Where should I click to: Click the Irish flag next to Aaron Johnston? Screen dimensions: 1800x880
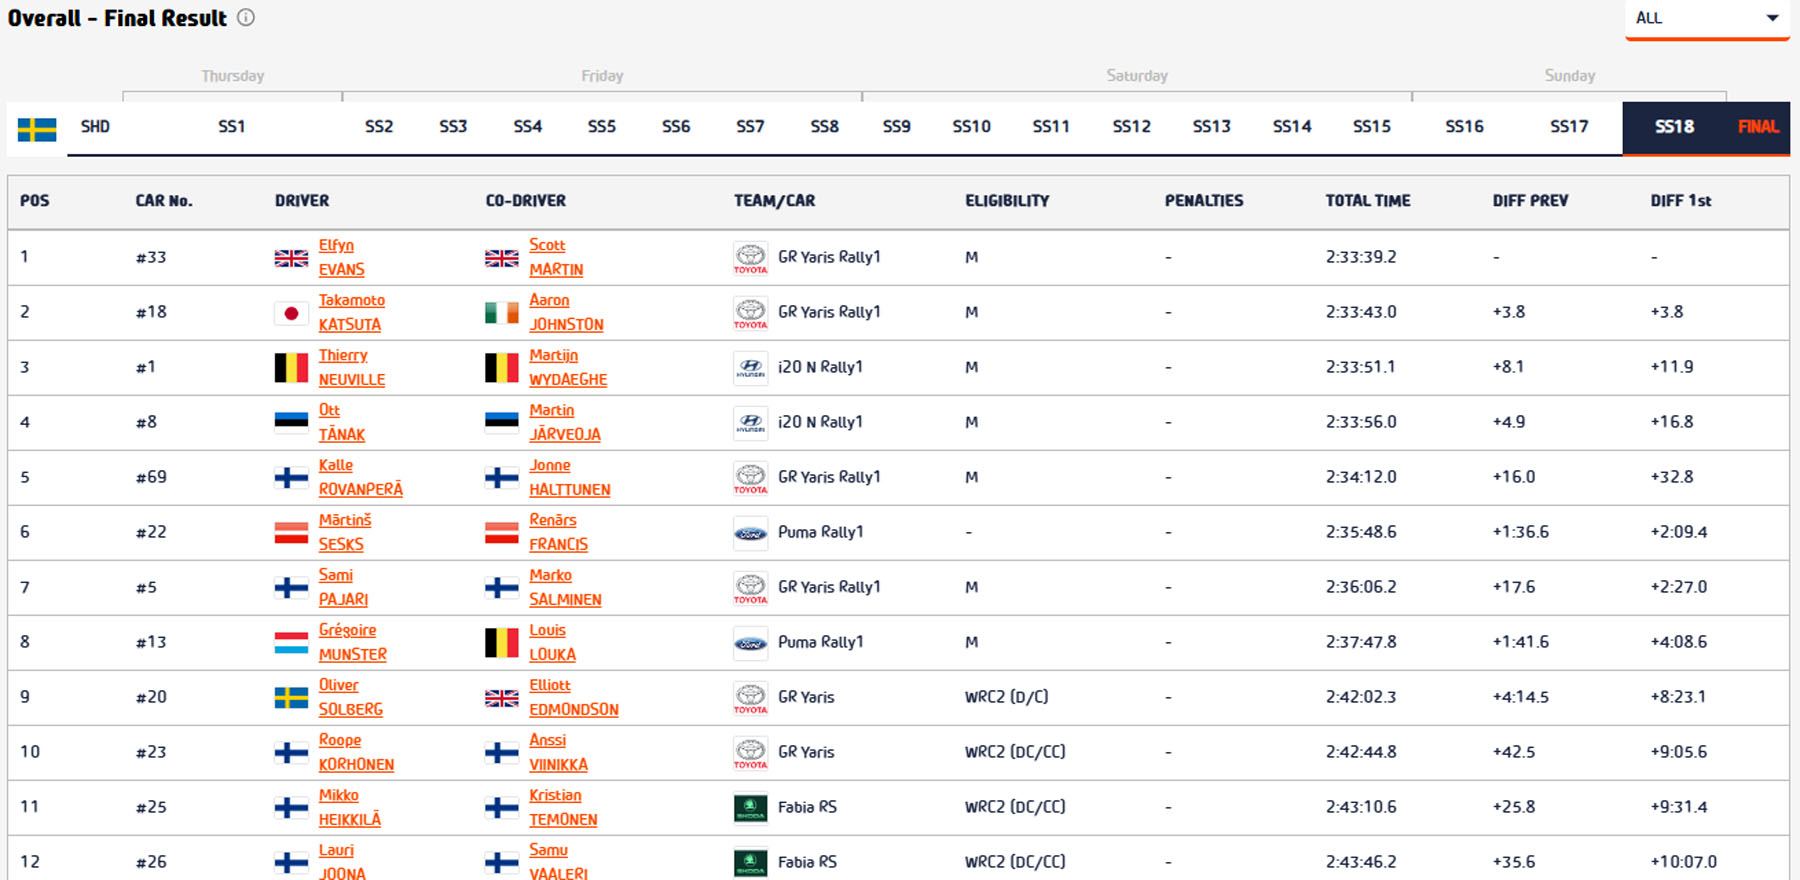coord(501,313)
